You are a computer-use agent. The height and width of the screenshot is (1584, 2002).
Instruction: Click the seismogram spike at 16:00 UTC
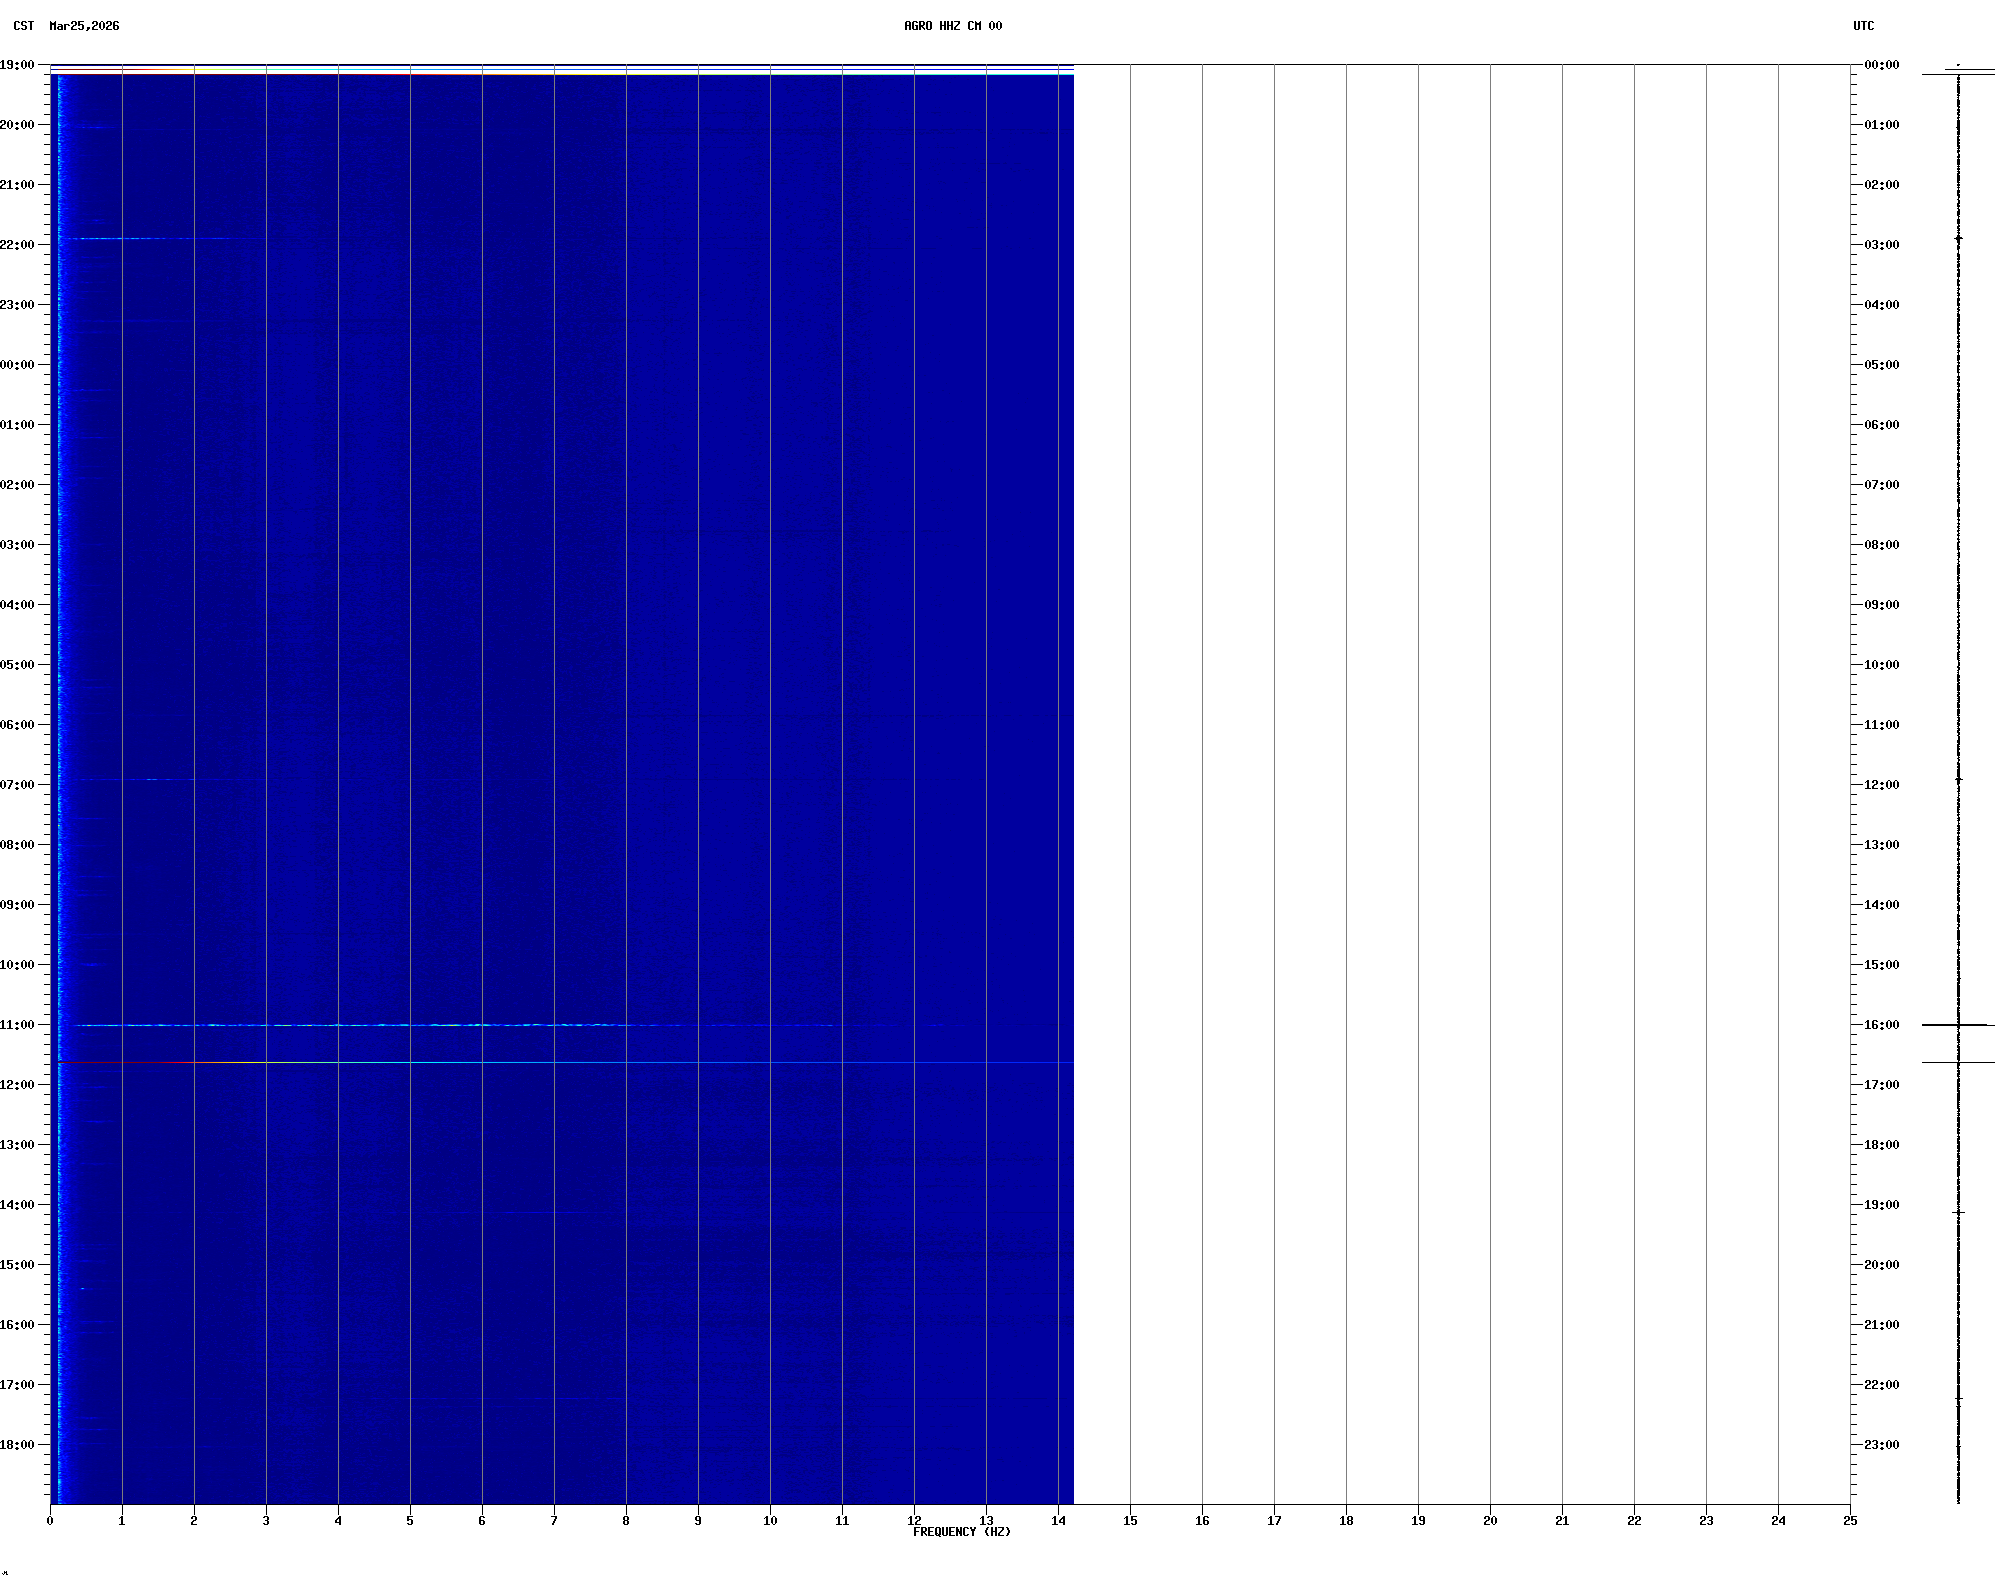click(x=1957, y=1025)
